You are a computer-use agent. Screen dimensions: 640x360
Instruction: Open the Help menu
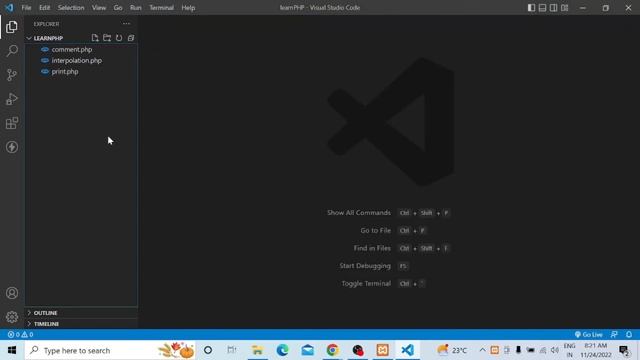click(x=188, y=8)
